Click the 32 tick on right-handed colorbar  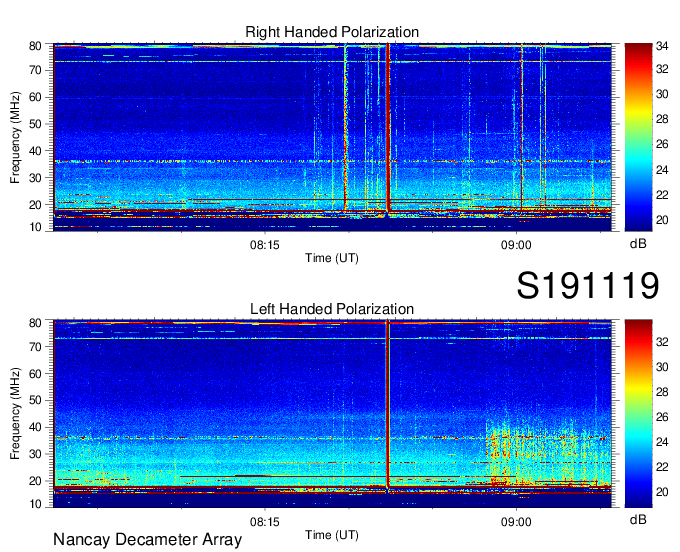coord(662,69)
